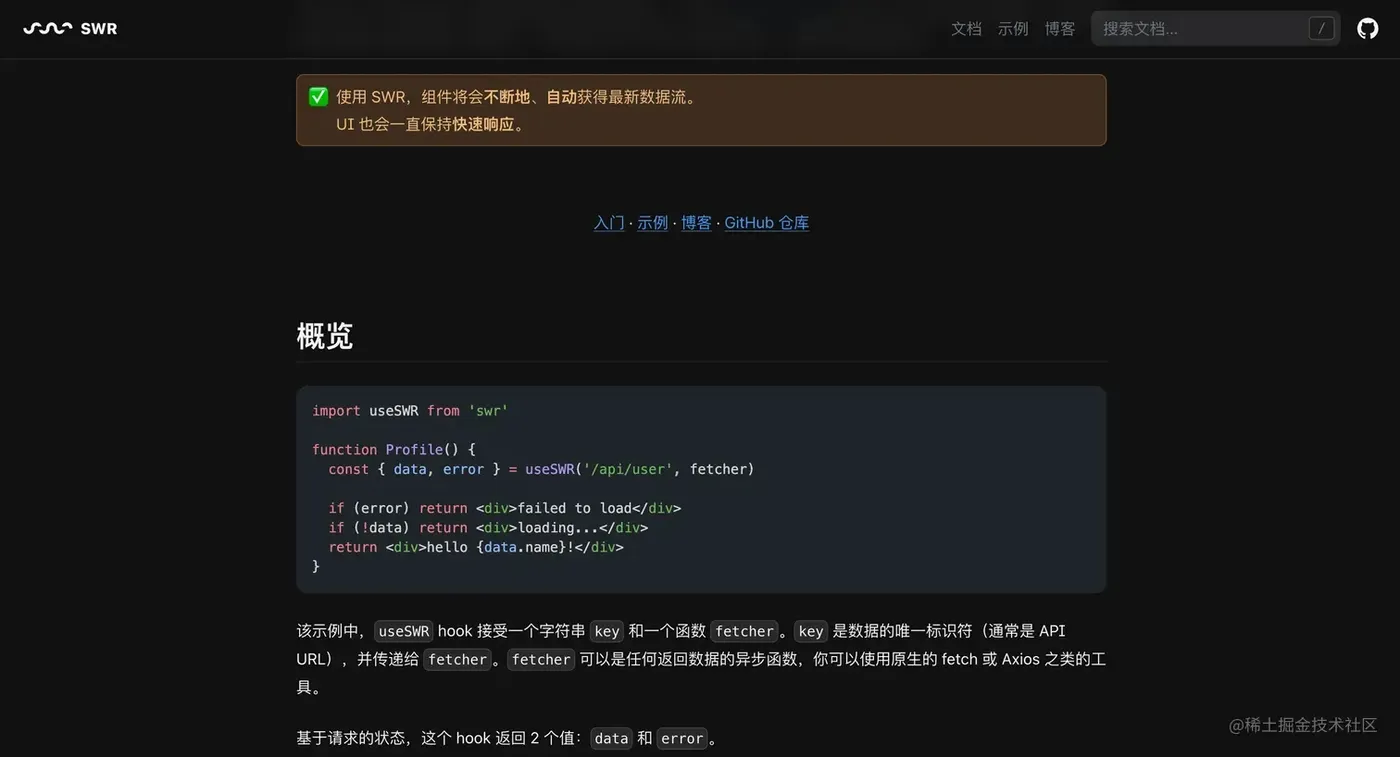Open the 博客 page from the top bar

1059,29
